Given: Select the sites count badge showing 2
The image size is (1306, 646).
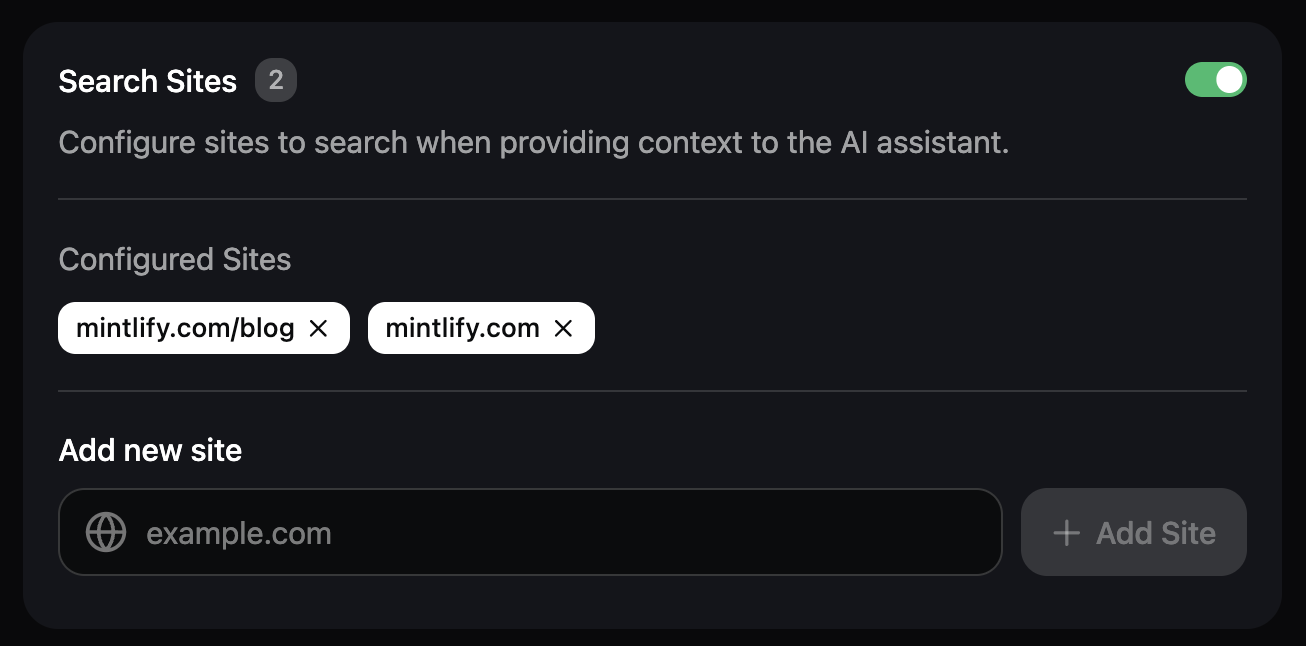Looking at the screenshot, I should [x=276, y=81].
